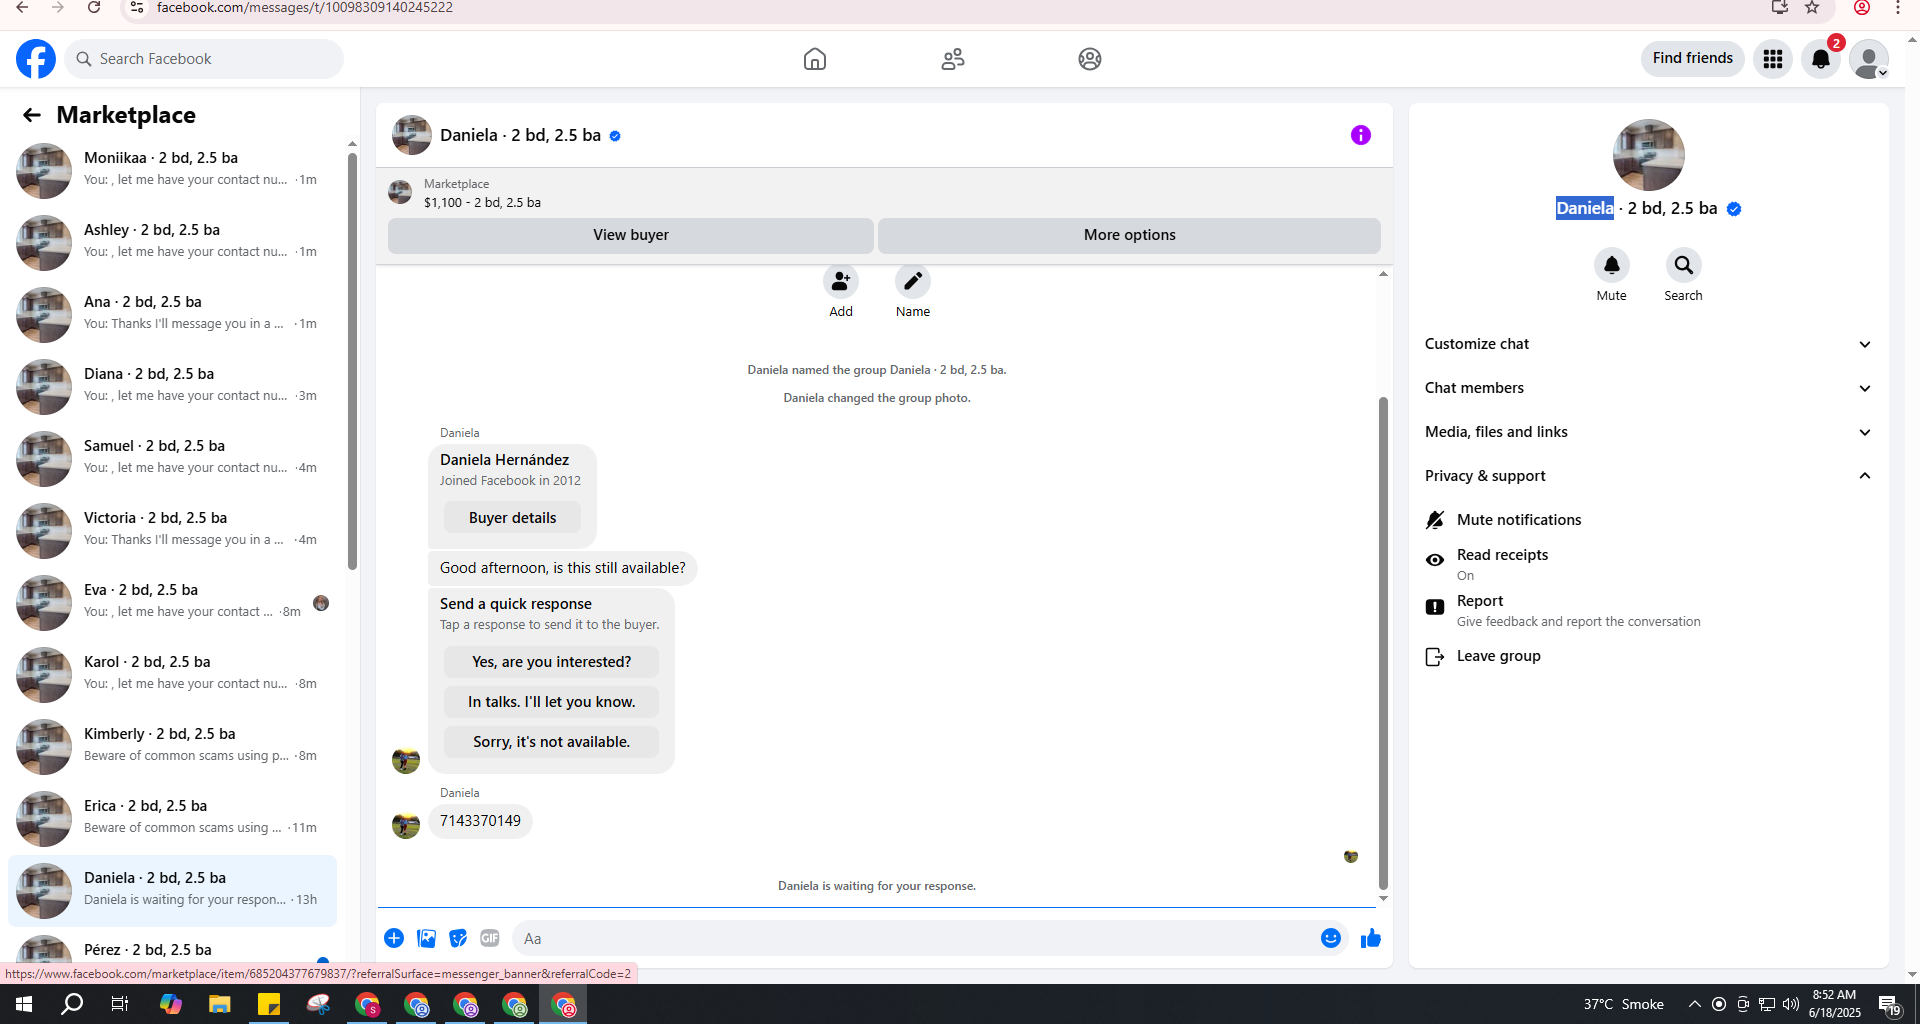The width and height of the screenshot is (1920, 1024).
Task: Bookmark this page star icon
Action: (x=1812, y=8)
